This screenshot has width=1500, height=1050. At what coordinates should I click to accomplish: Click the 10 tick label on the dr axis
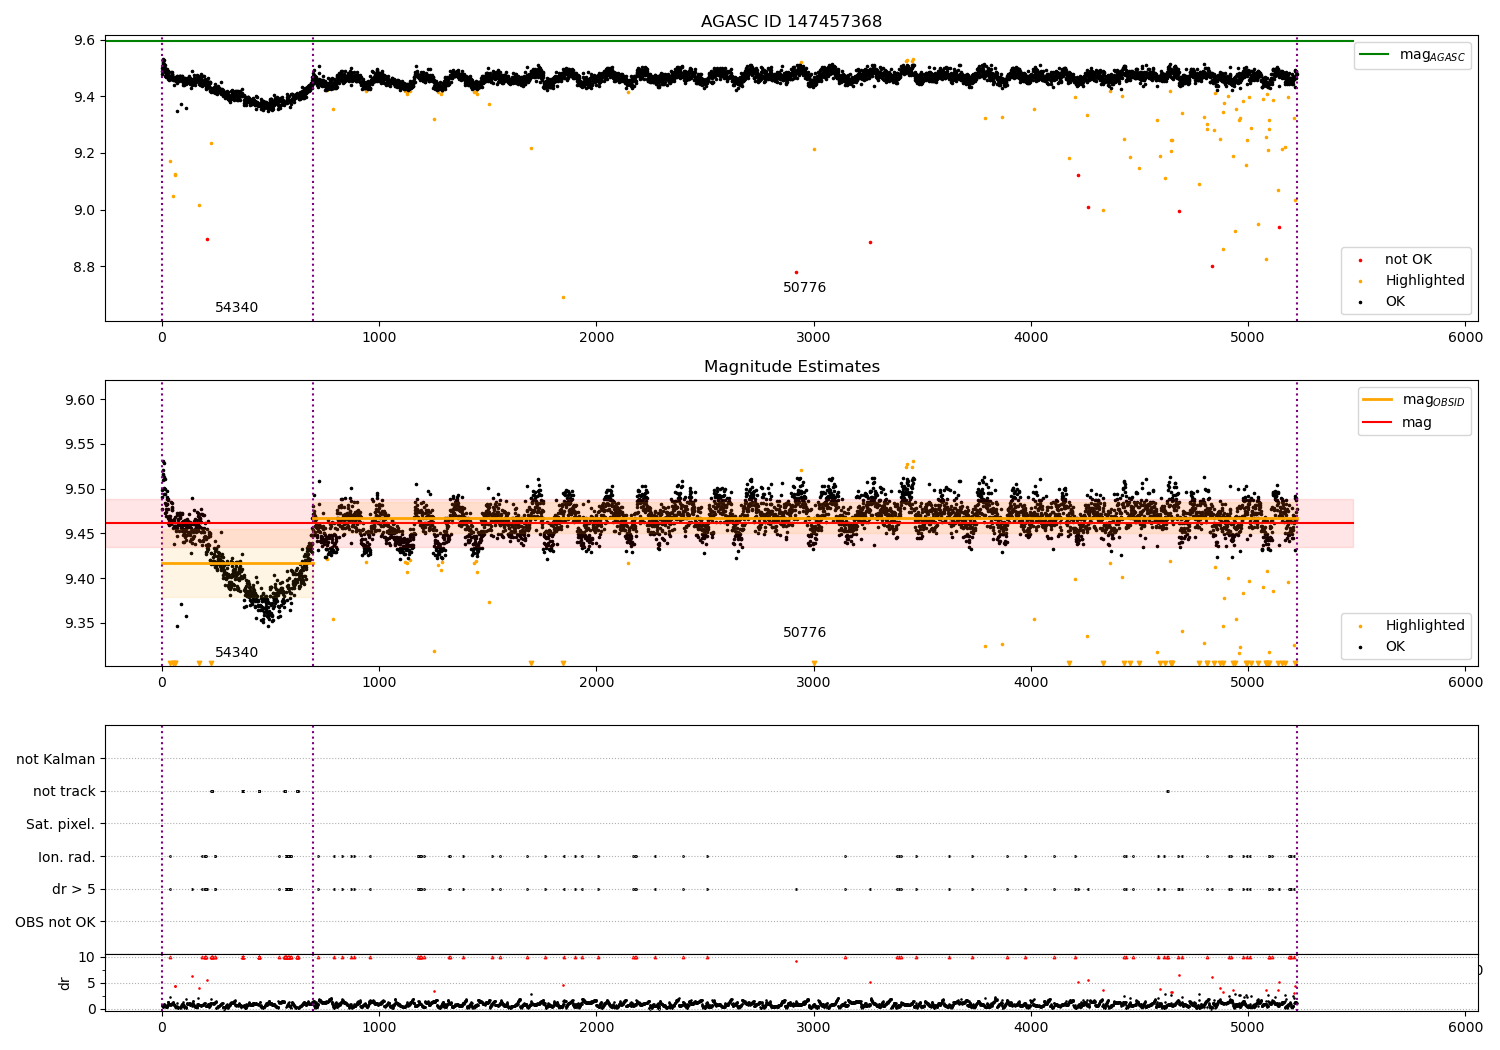(87, 957)
